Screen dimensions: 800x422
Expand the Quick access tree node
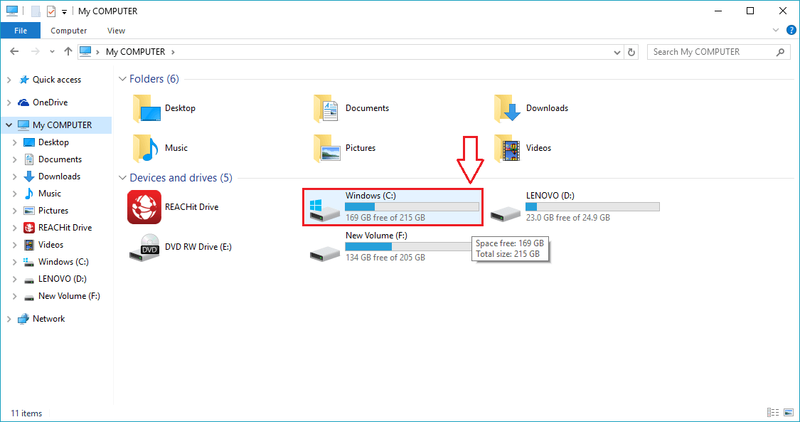(9, 80)
